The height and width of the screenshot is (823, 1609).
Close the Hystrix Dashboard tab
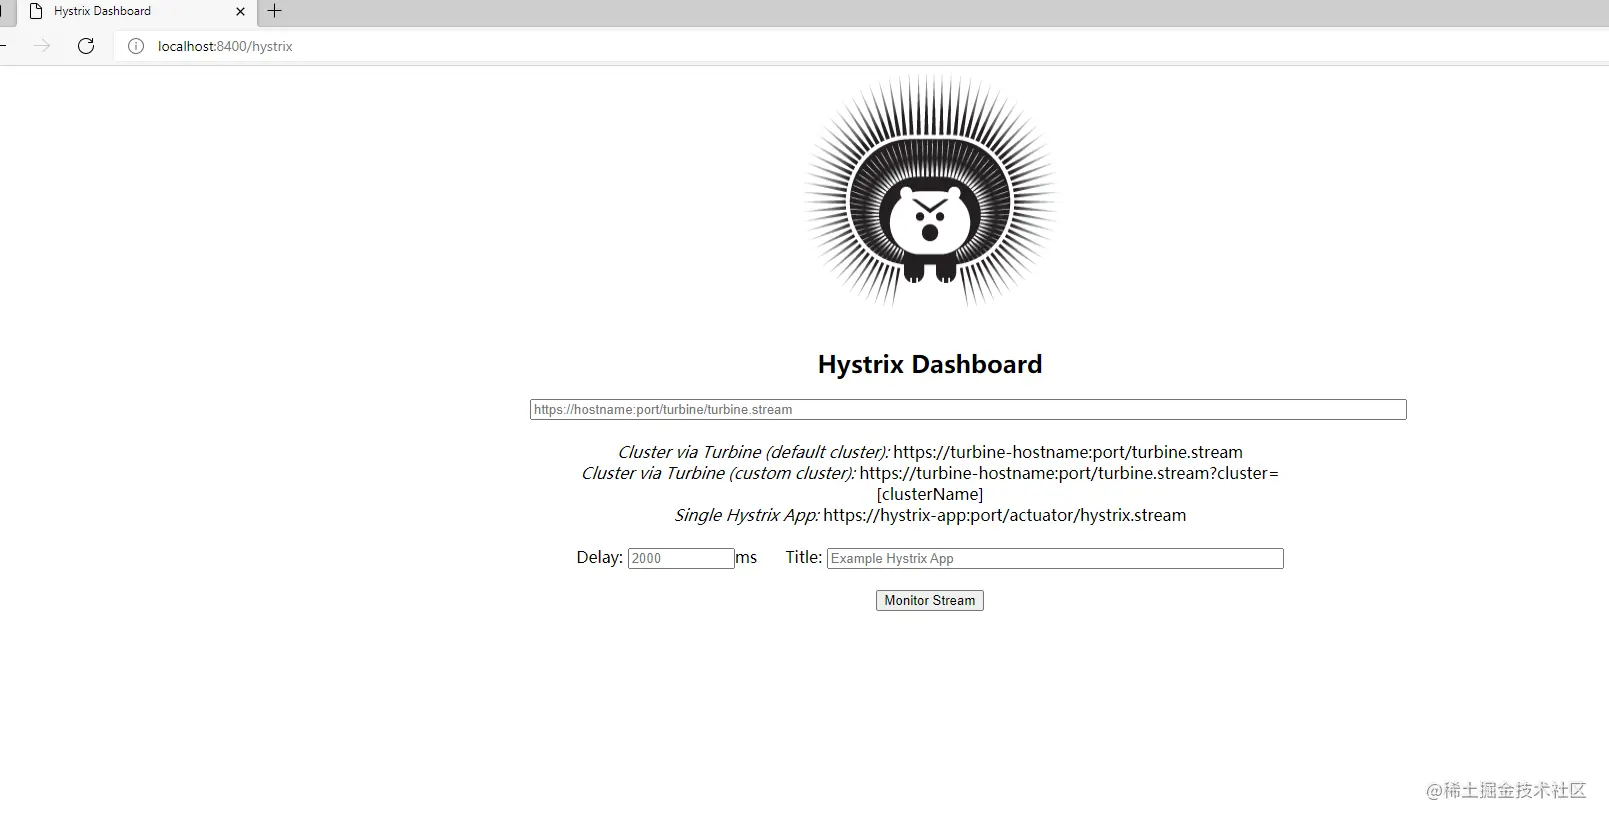(240, 12)
